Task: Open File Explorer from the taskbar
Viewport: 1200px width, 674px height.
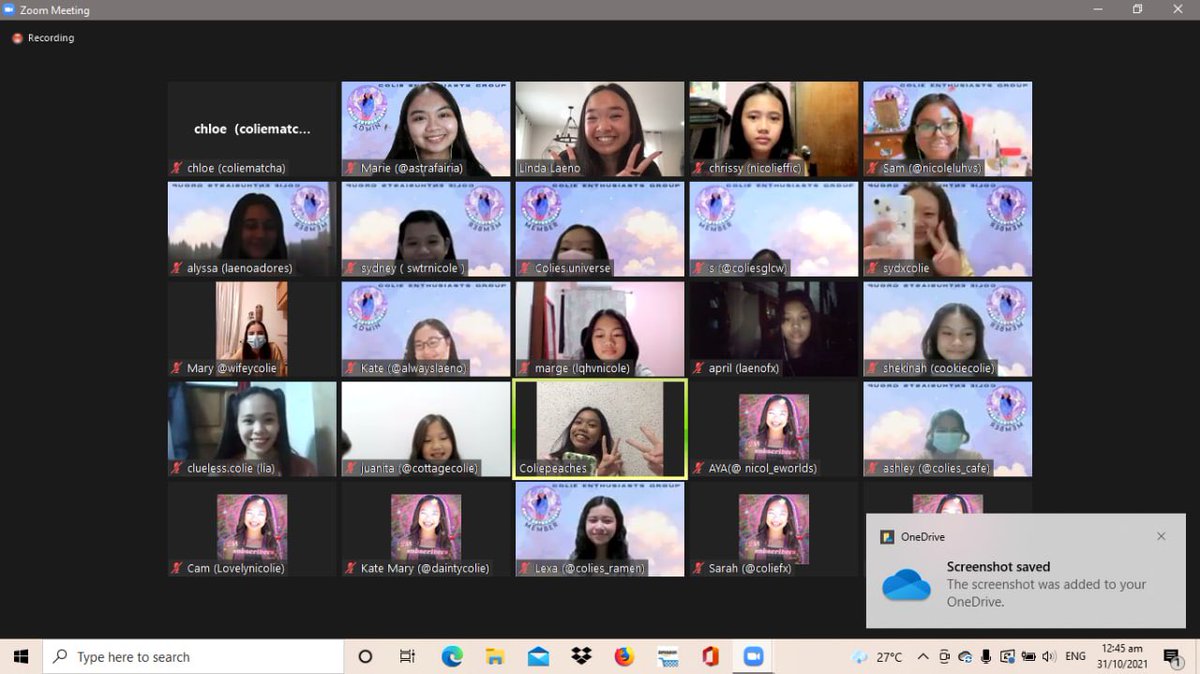Action: click(495, 657)
